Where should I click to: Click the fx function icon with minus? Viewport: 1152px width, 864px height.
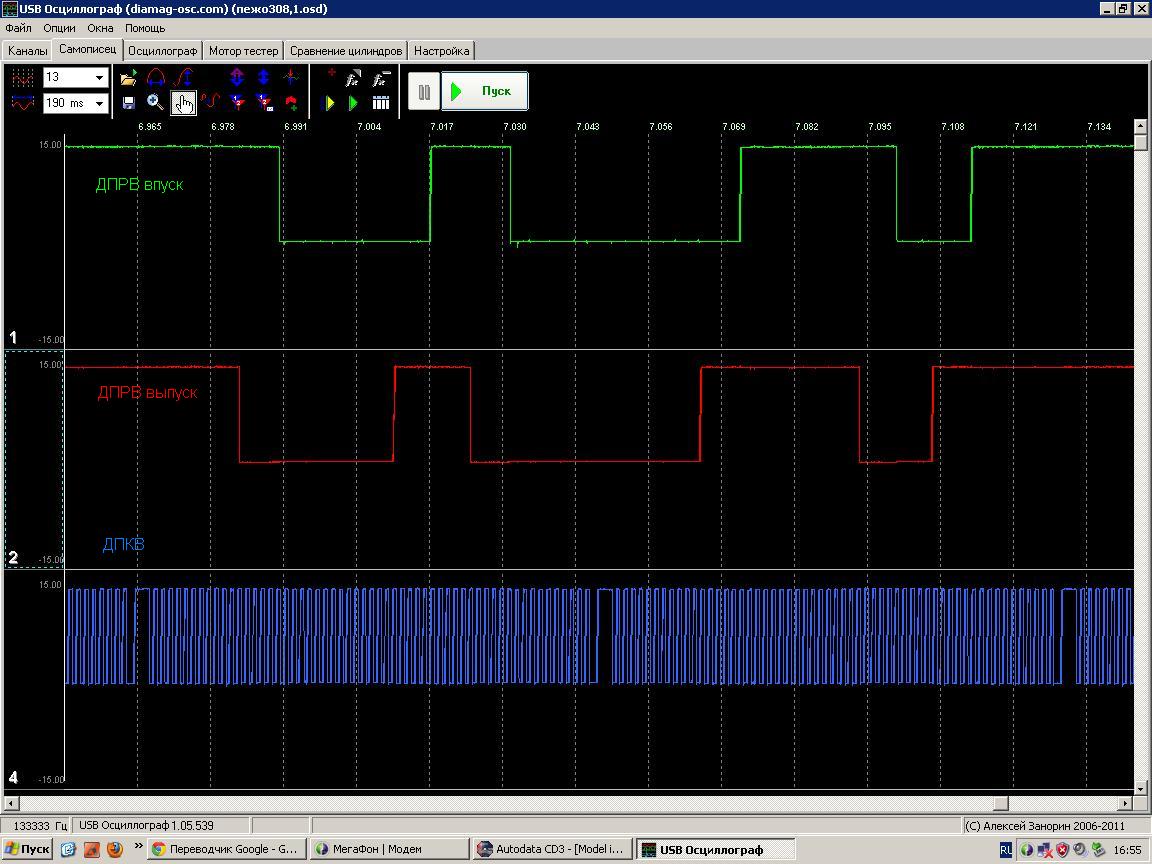click(381, 78)
